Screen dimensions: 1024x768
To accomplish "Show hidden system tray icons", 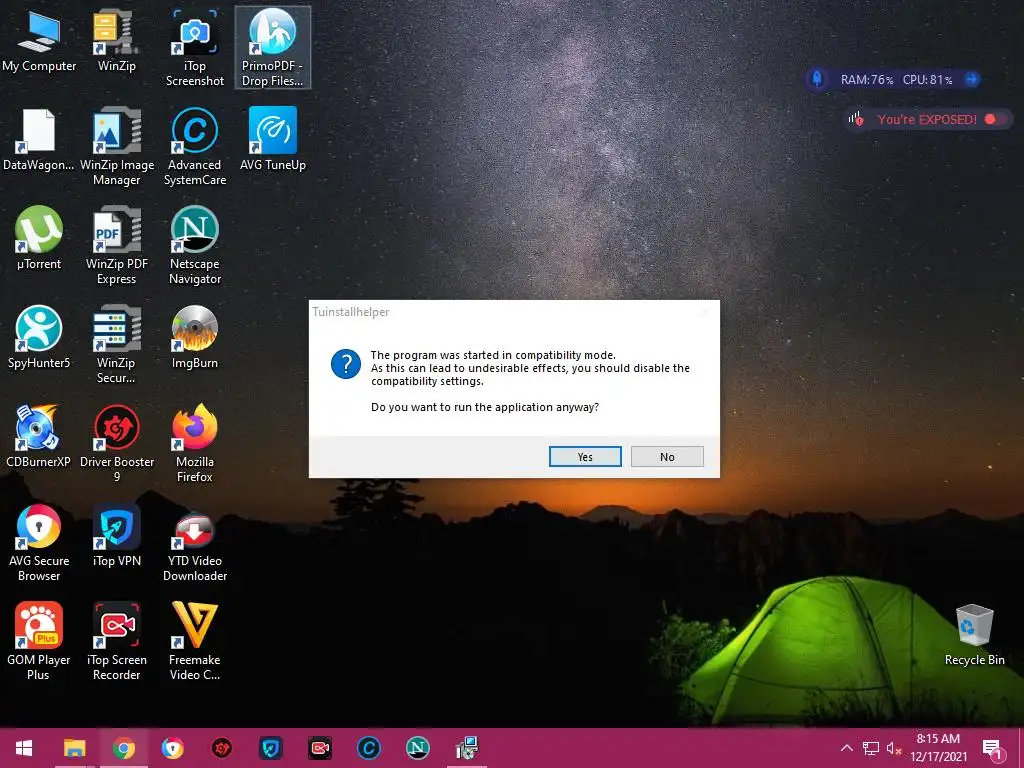I will [x=846, y=748].
